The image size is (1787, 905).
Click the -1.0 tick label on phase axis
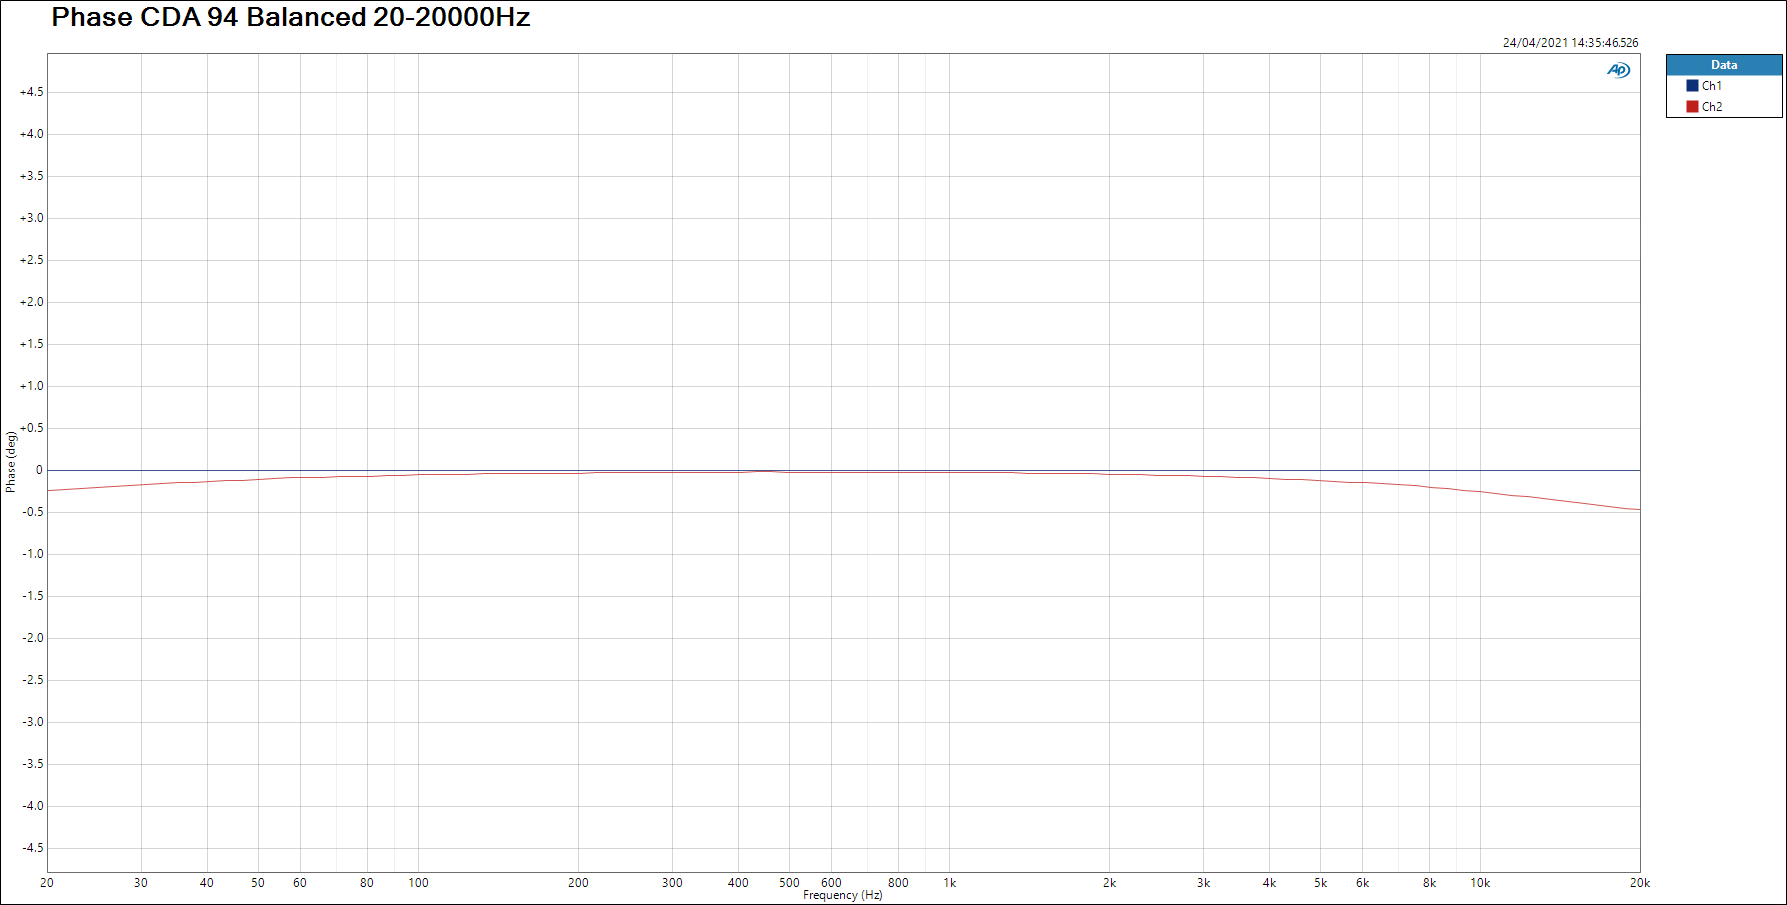(32, 554)
